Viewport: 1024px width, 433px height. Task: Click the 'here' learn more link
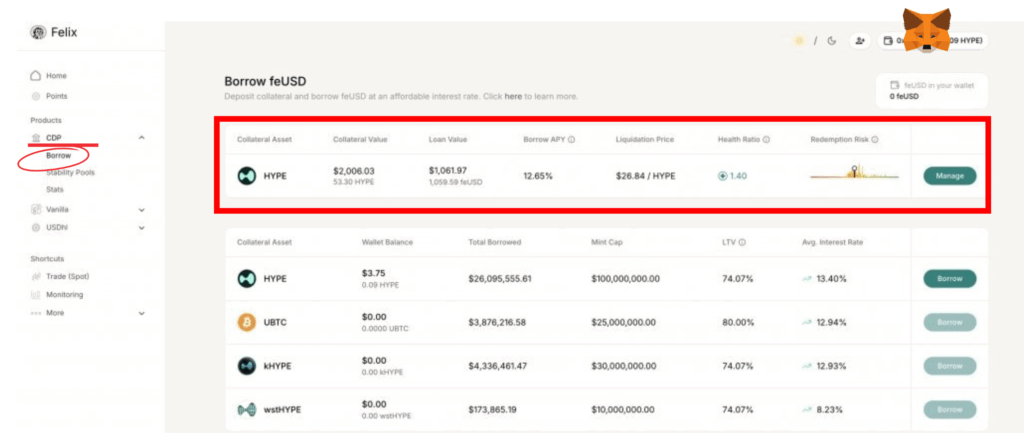point(513,96)
